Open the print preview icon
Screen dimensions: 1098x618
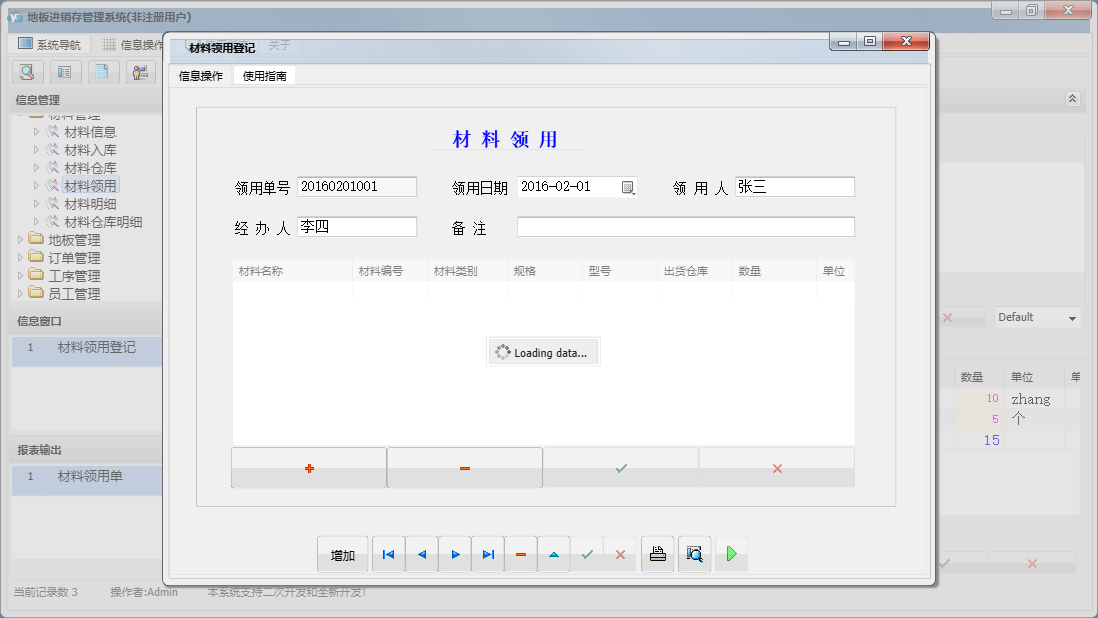point(694,553)
